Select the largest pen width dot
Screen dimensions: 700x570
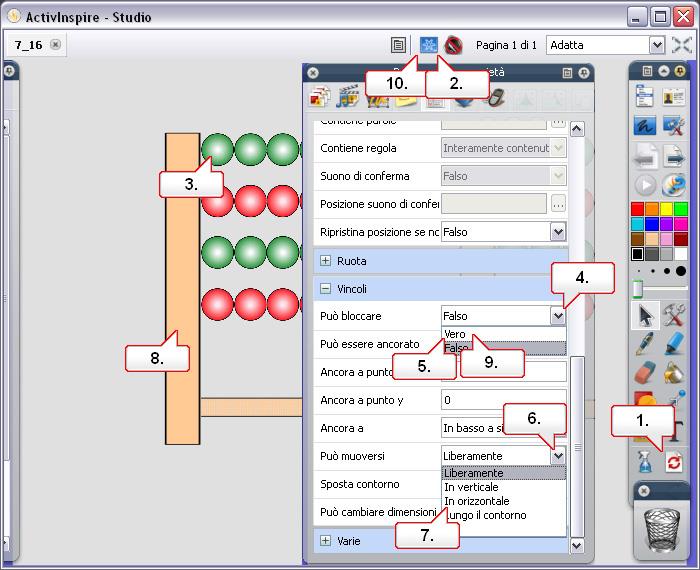[x=681, y=270]
